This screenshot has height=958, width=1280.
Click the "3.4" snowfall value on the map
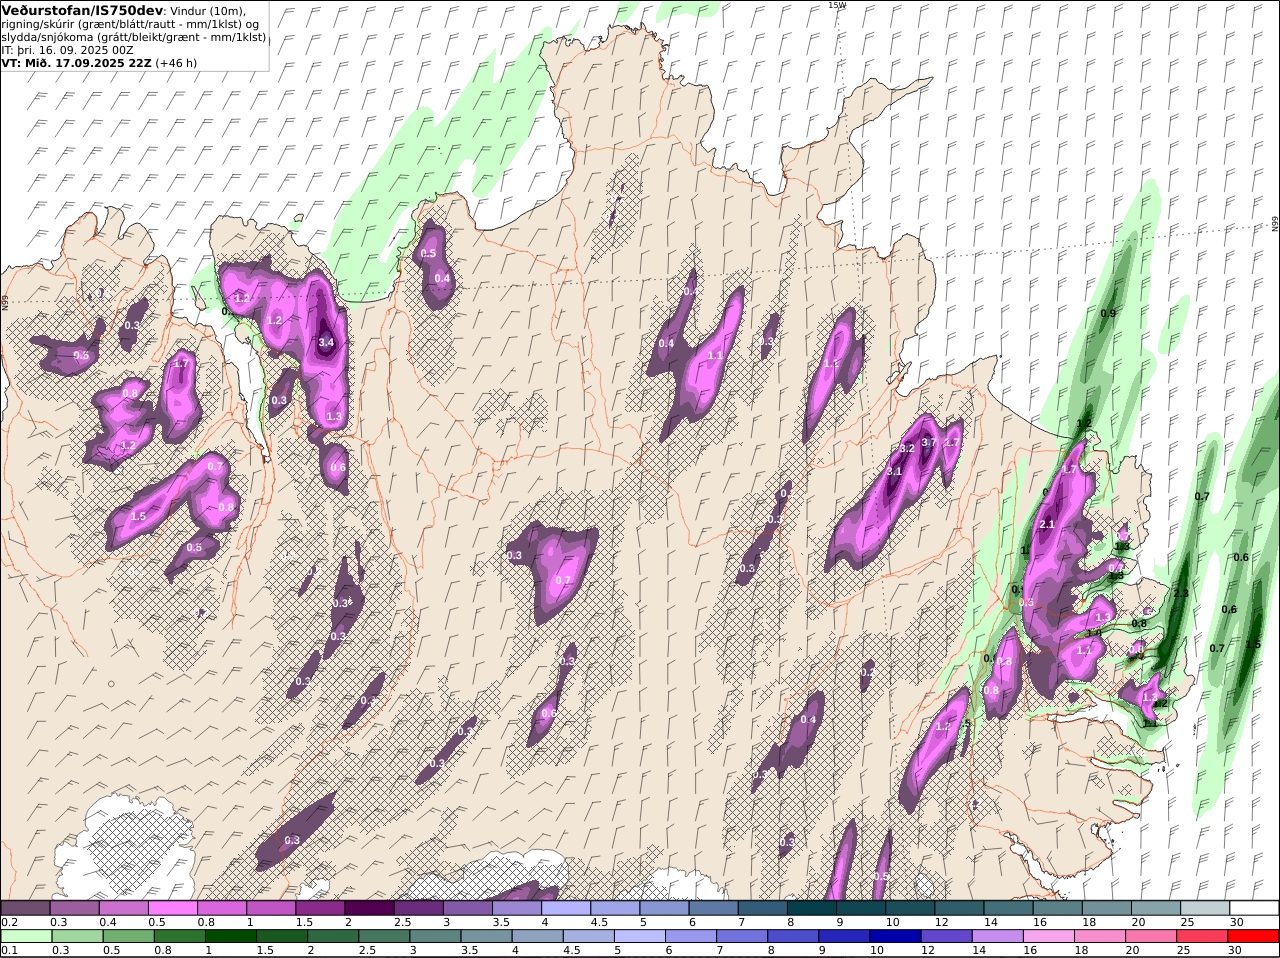point(326,342)
